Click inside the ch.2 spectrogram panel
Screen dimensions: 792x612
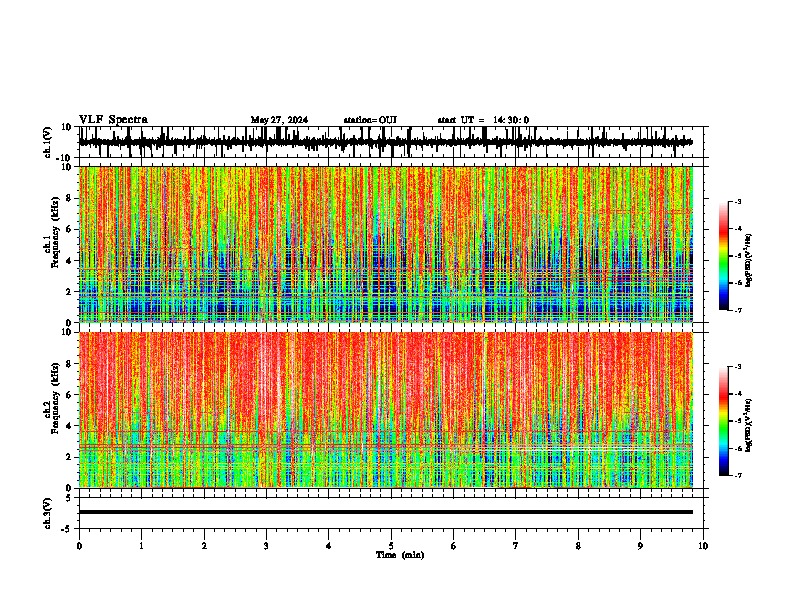(x=385, y=410)
